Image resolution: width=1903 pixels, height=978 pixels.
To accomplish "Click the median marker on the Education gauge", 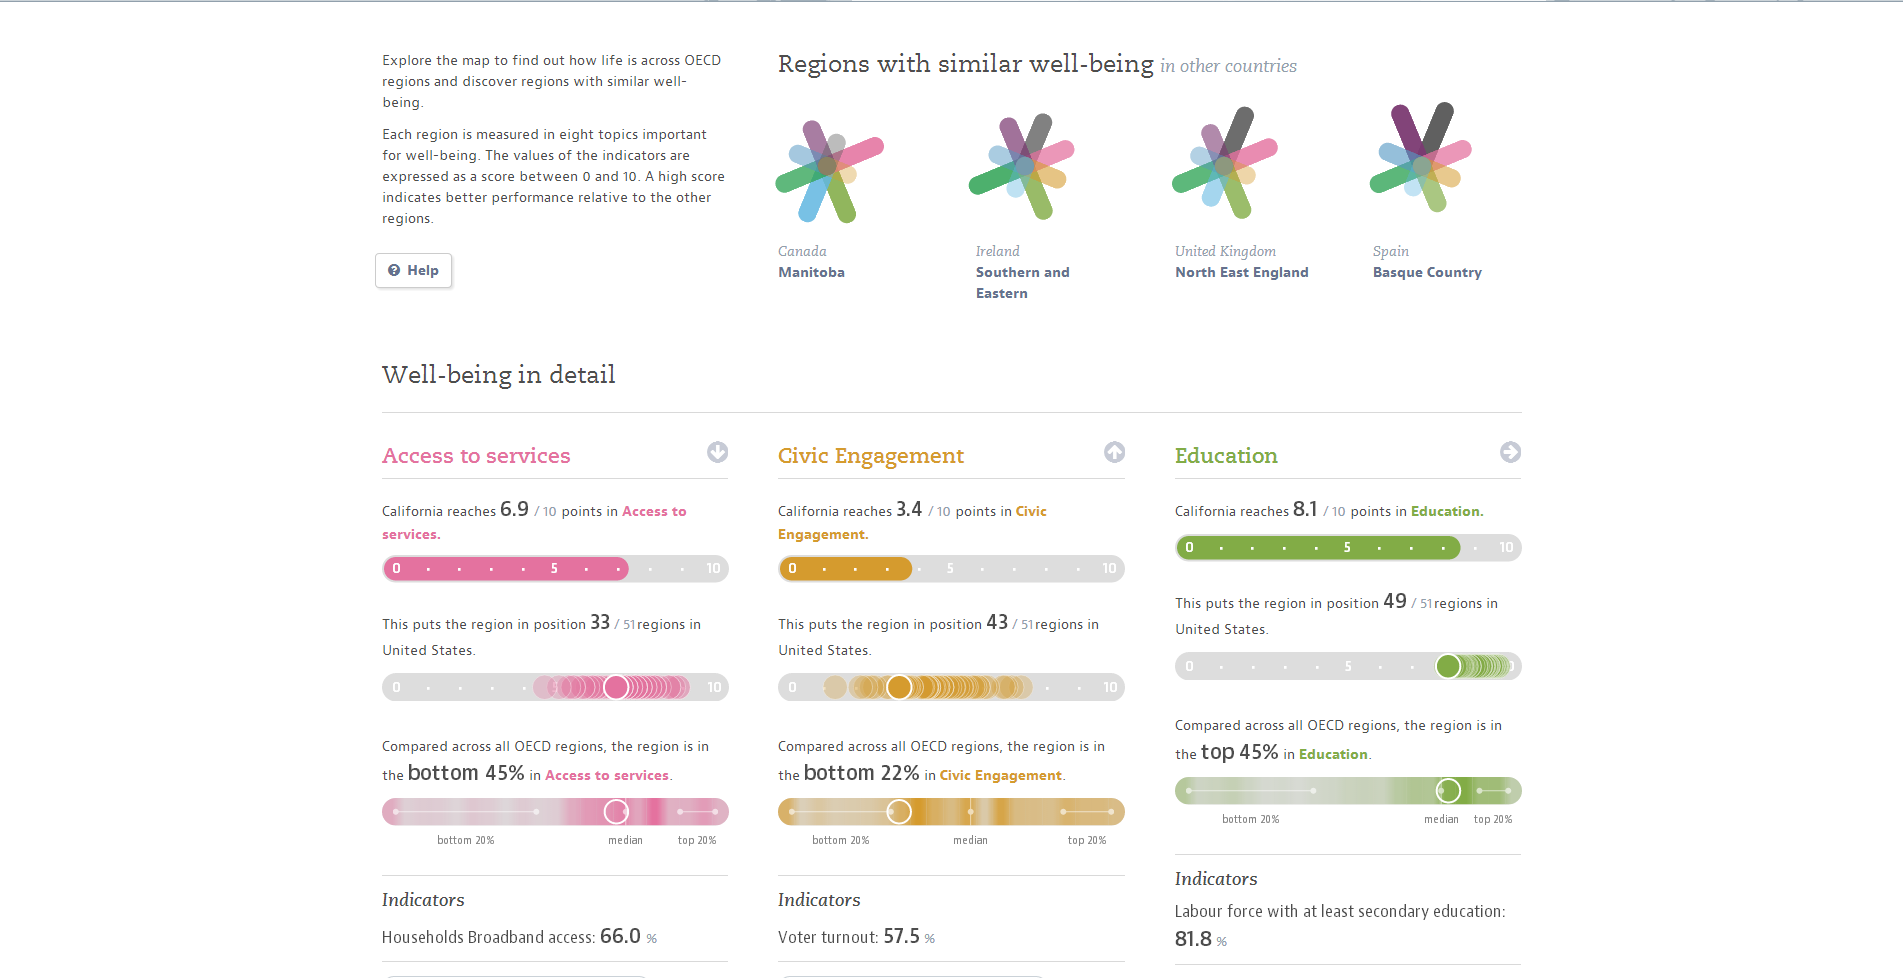I will tap(1447, 790).
